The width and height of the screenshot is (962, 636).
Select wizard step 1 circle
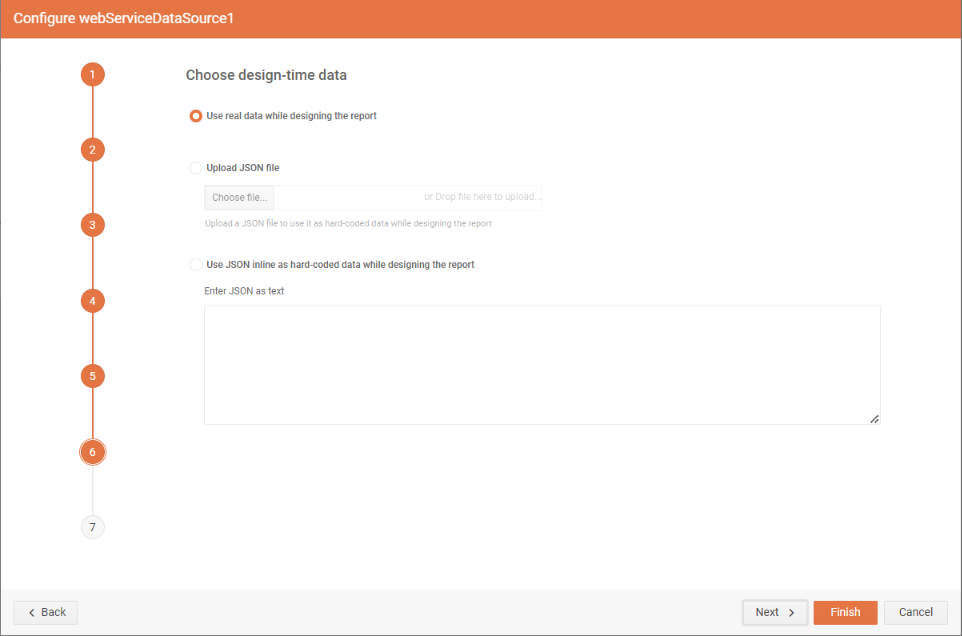click(x=92, y=74)
